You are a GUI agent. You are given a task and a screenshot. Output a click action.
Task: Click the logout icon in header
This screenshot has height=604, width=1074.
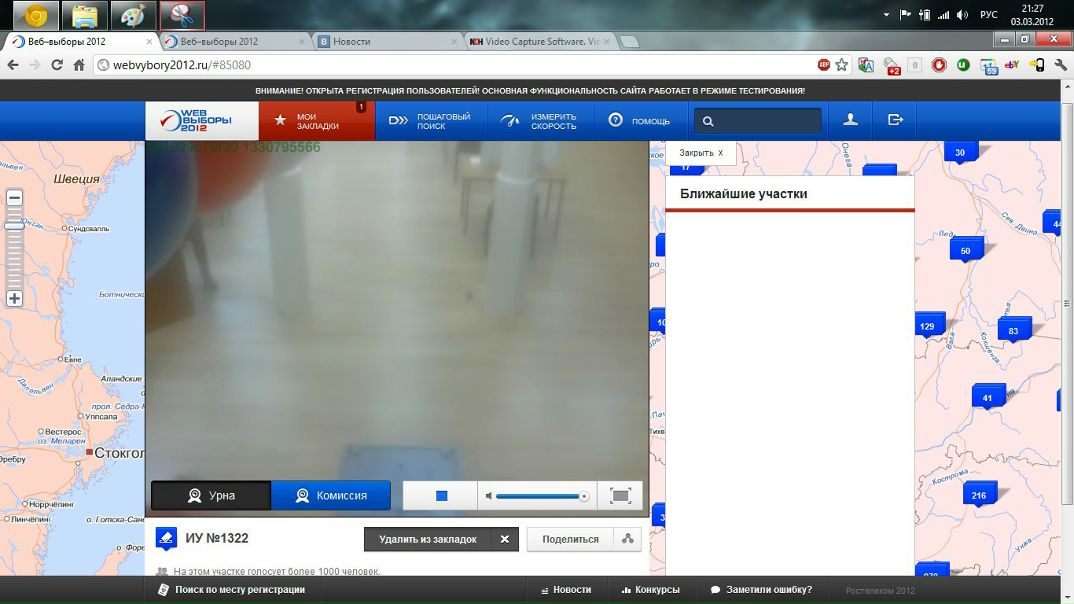pos(895,120)
